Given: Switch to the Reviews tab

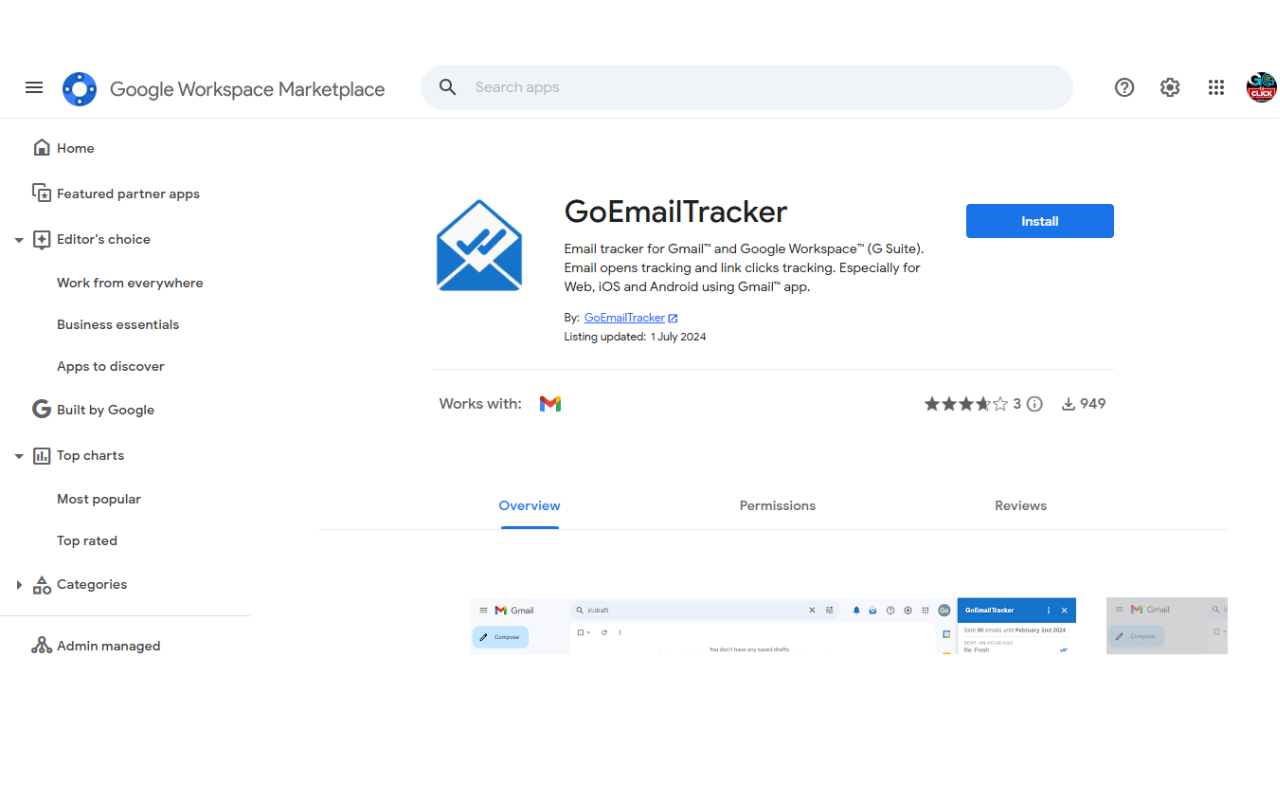Looking at the screenshot, I should tap(1020, 505).
